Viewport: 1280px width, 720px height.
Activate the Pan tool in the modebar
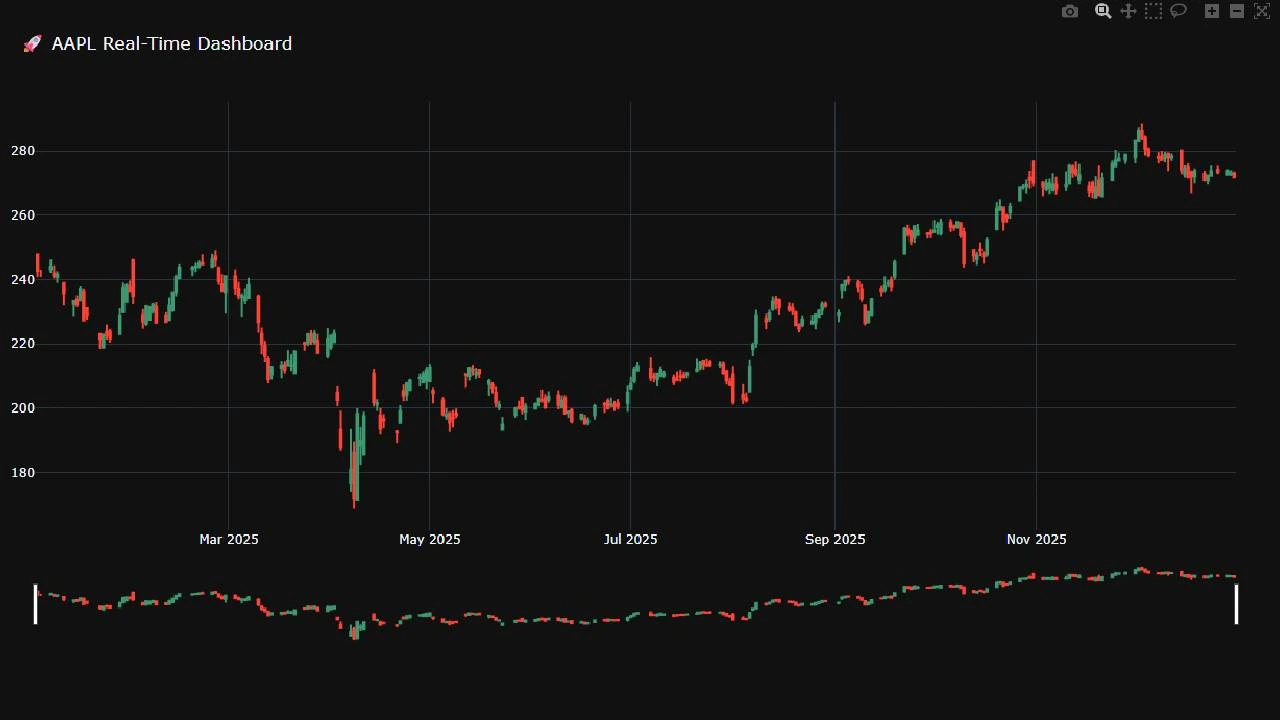coord(1127,11)
